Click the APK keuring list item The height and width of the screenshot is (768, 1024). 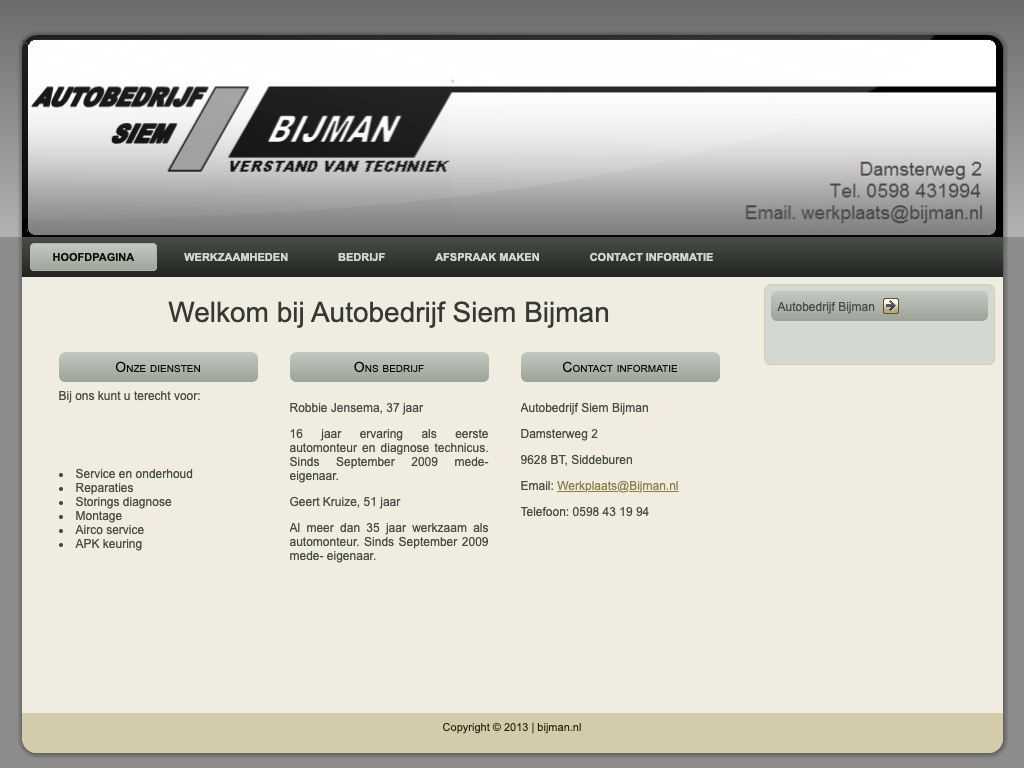[x=109, y=544]
